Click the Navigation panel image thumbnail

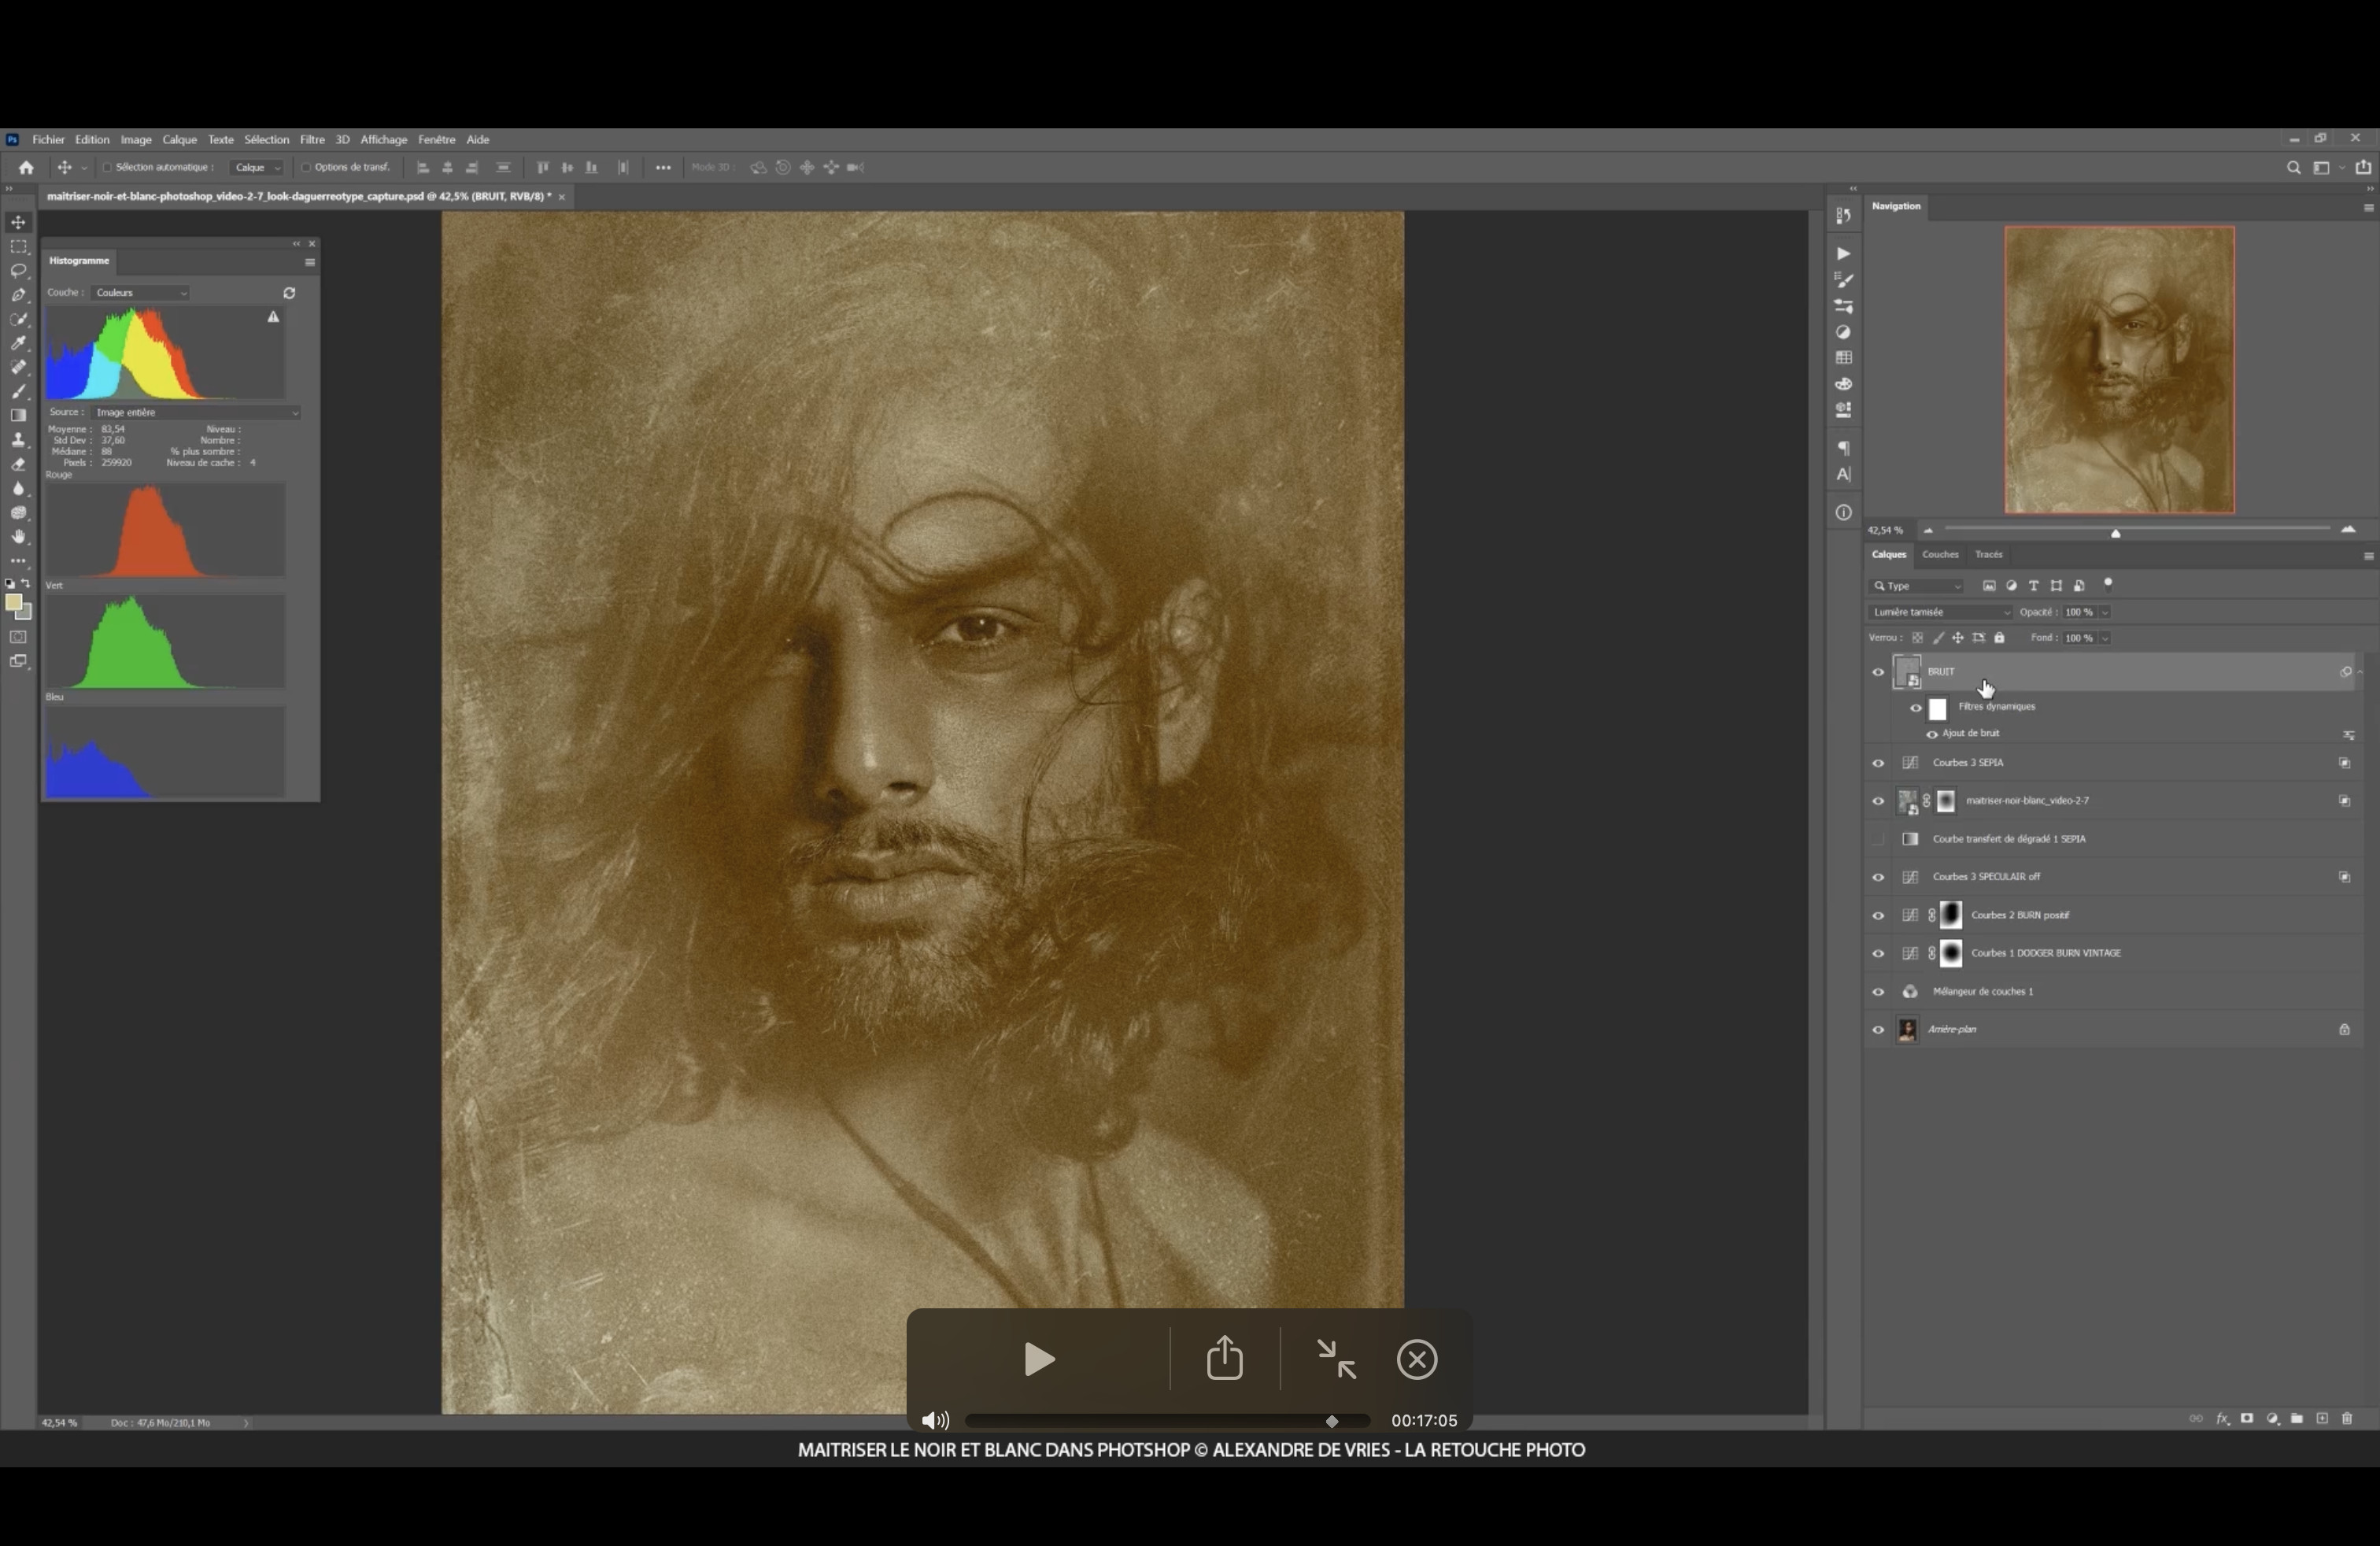(2119, 370)
